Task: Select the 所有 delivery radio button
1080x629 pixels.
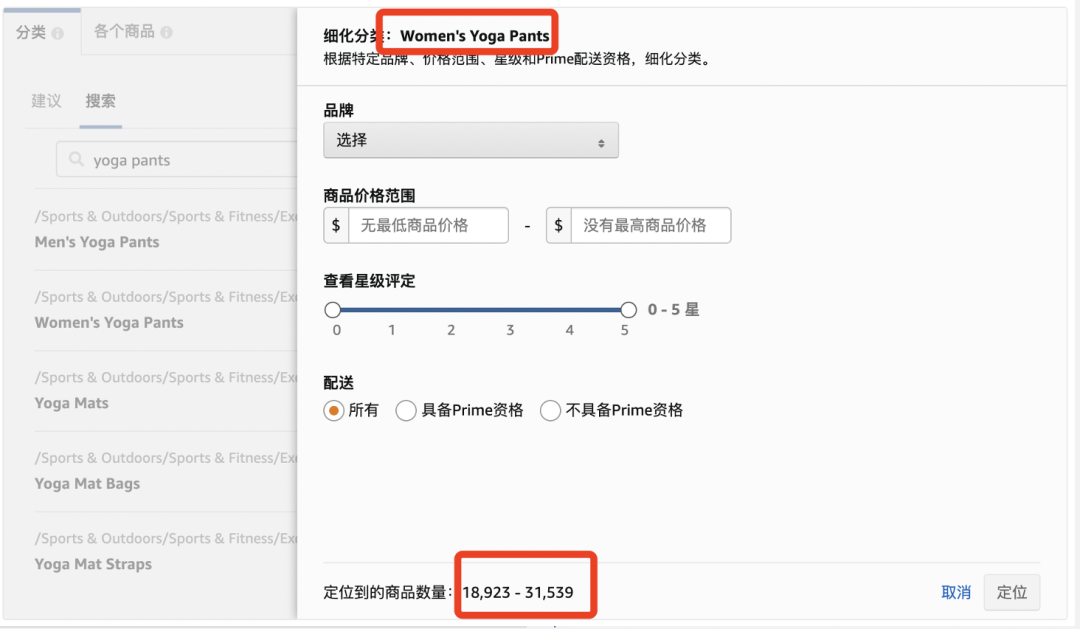Action: 333,410
